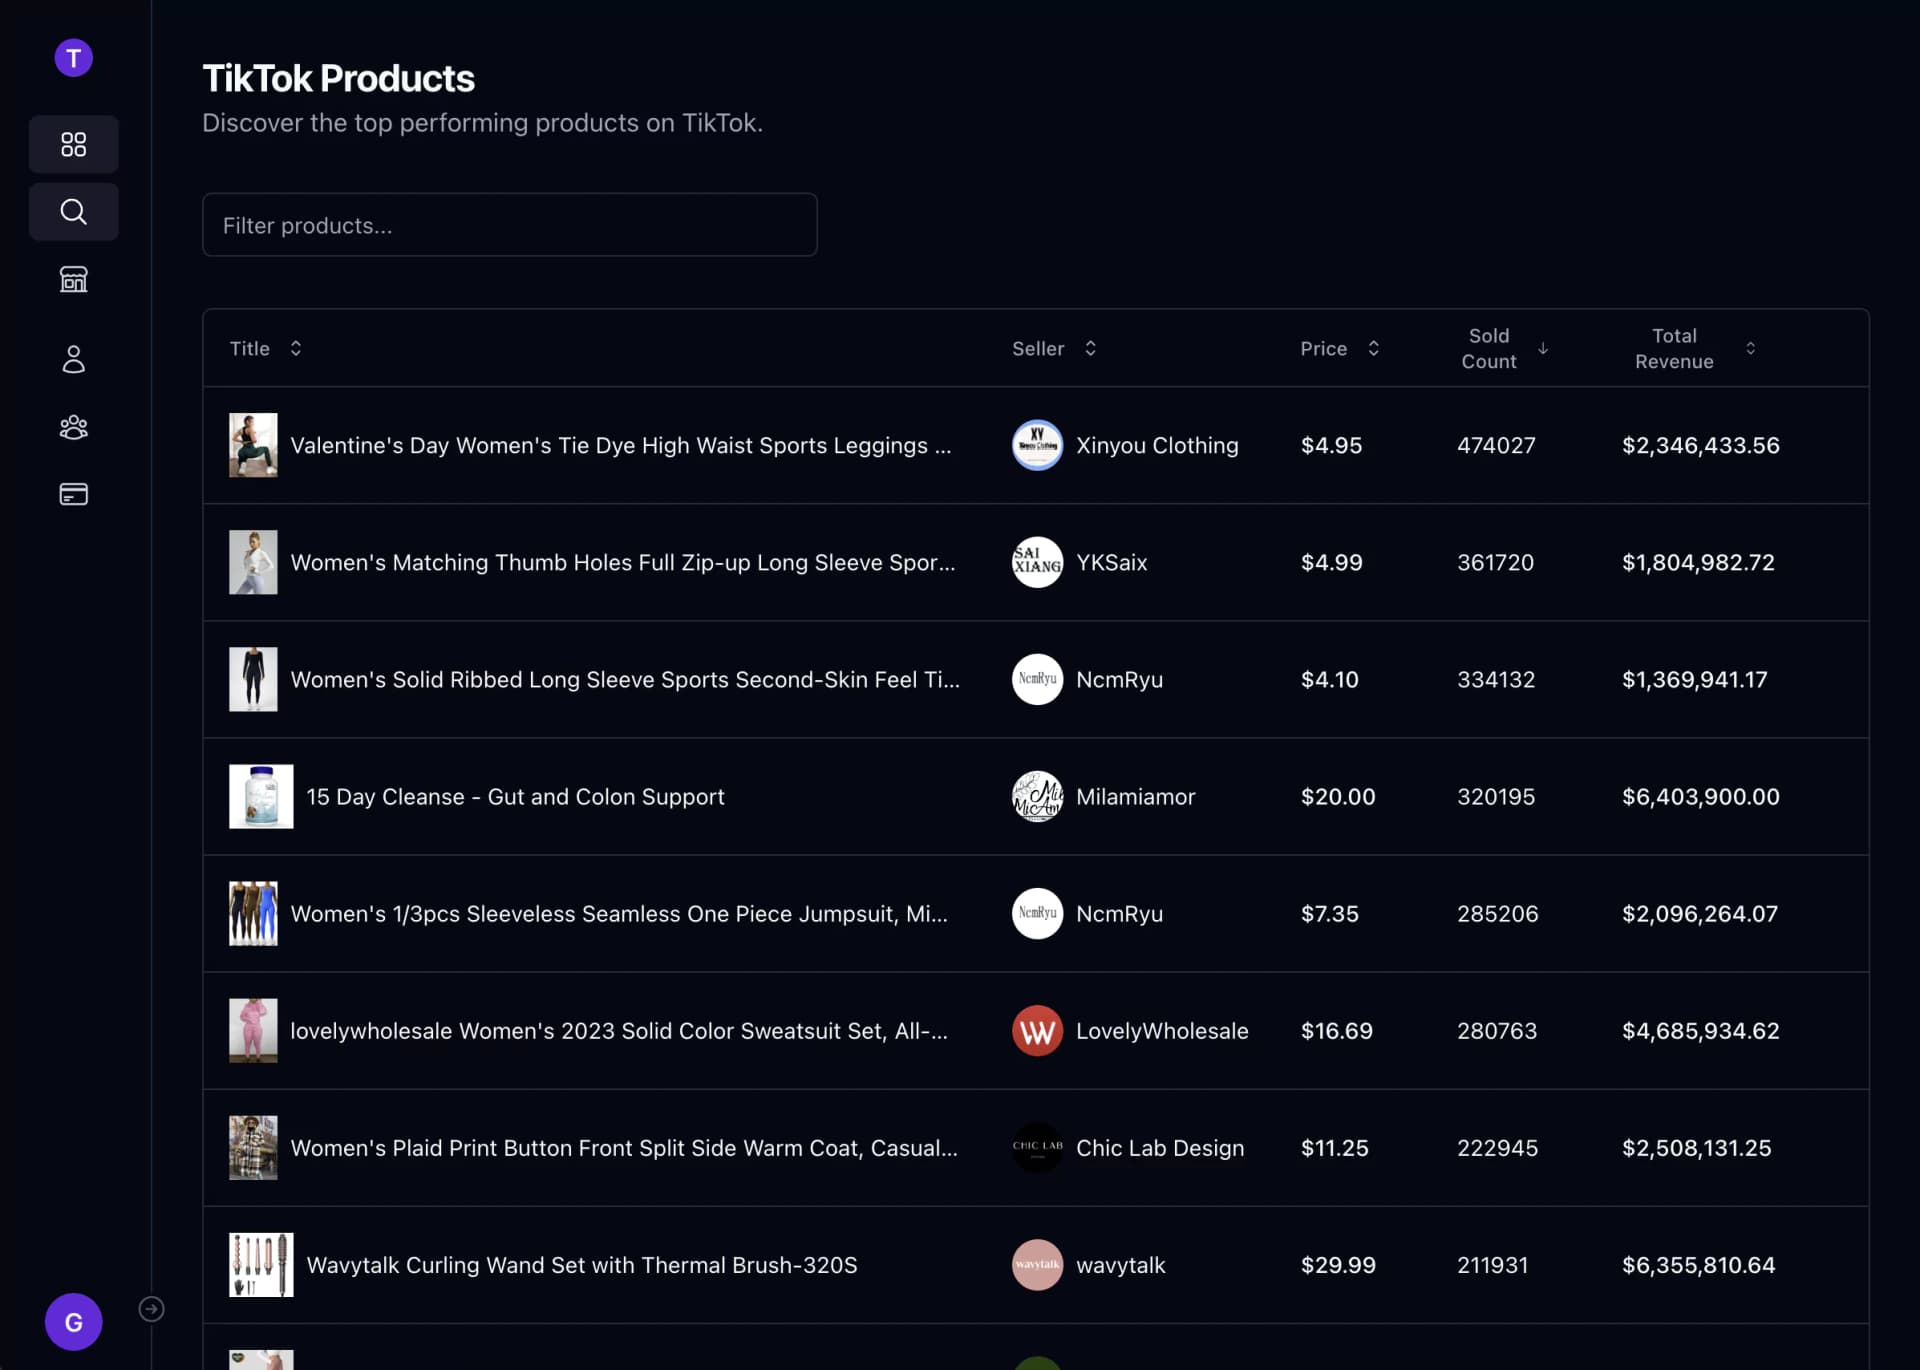
Task: Select Milamiamor seller name
Action: (1136, 796)
